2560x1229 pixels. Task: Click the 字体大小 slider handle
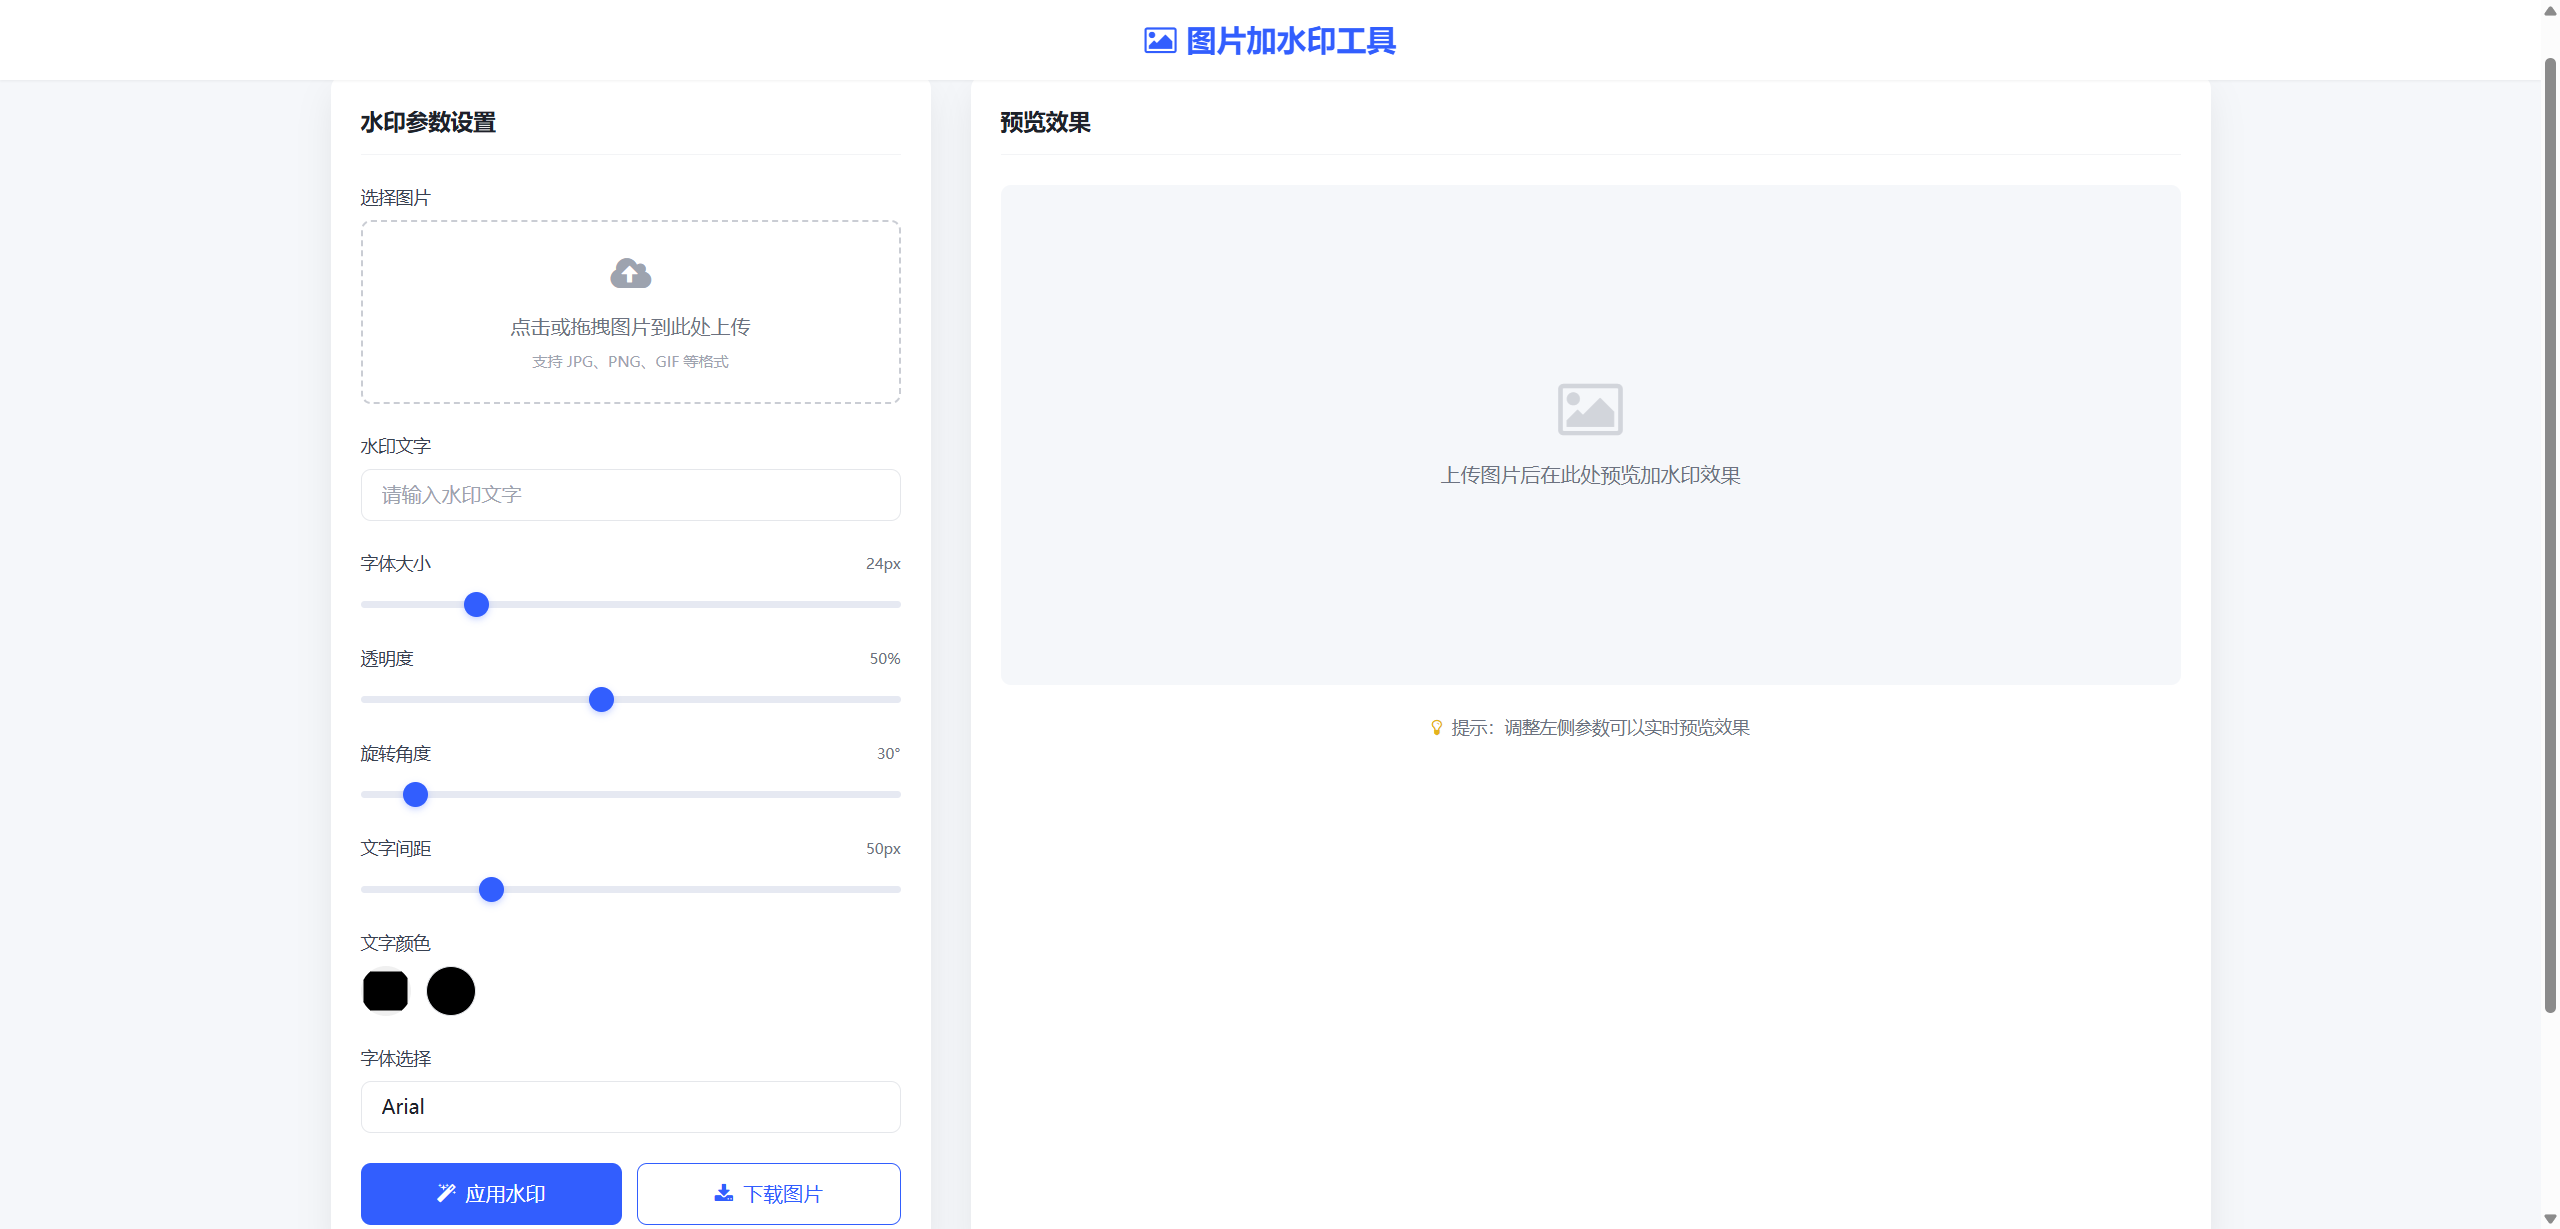pyautogui.click(x=477, y=605)
